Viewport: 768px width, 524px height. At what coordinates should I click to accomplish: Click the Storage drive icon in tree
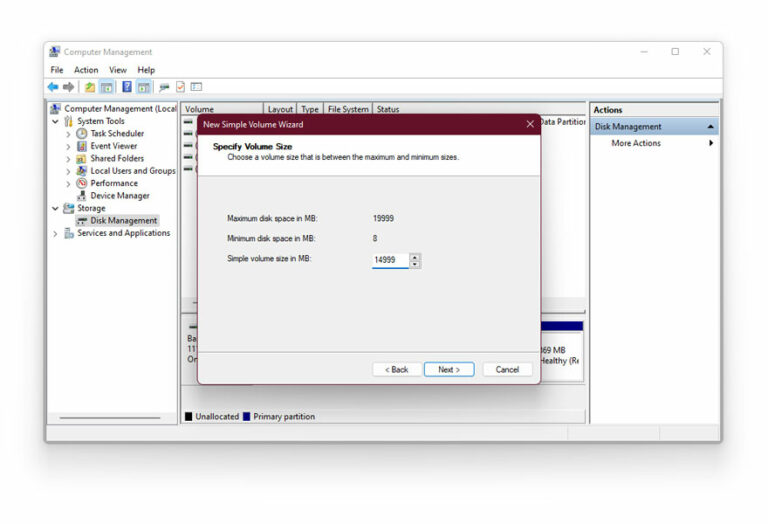(69, 208)
